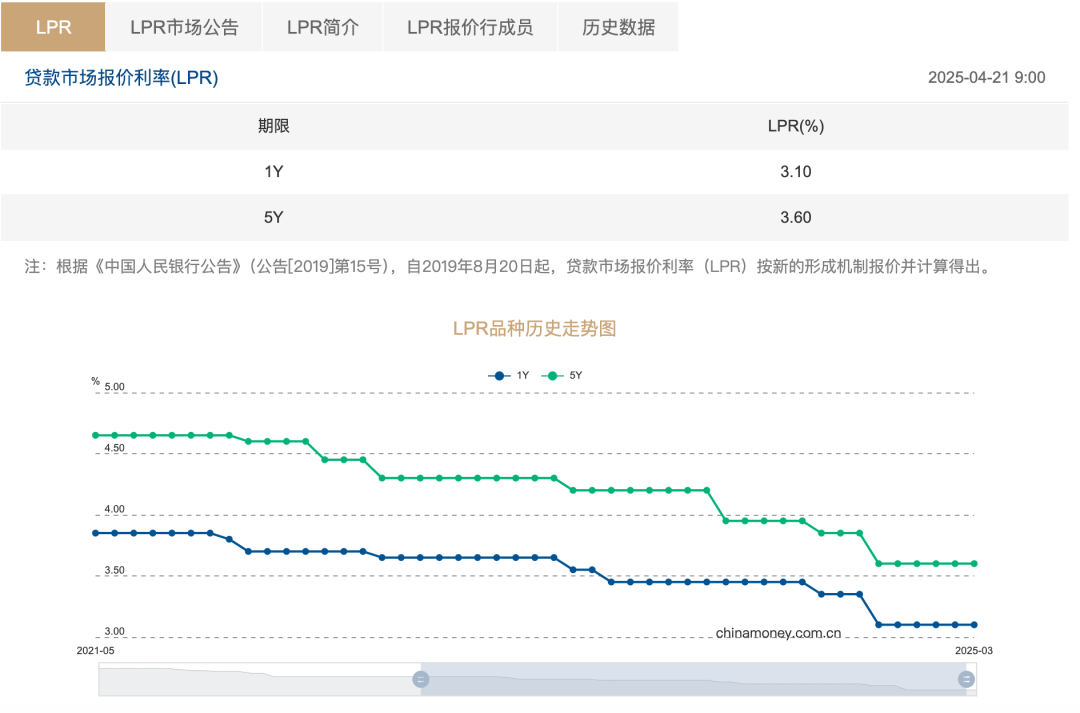The width and height of the screenshot is (1080, 713).
Task: Click the first point on blue 1Y line
Action: (96, 533)
